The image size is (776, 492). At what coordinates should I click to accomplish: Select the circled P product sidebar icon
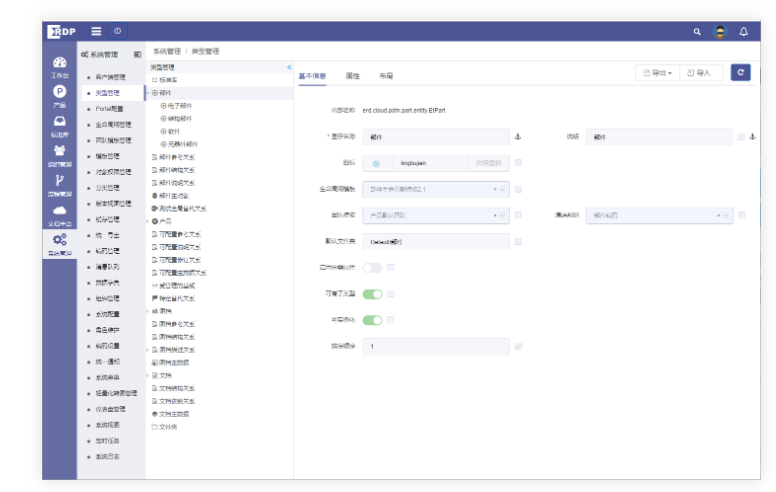point(59,92)
